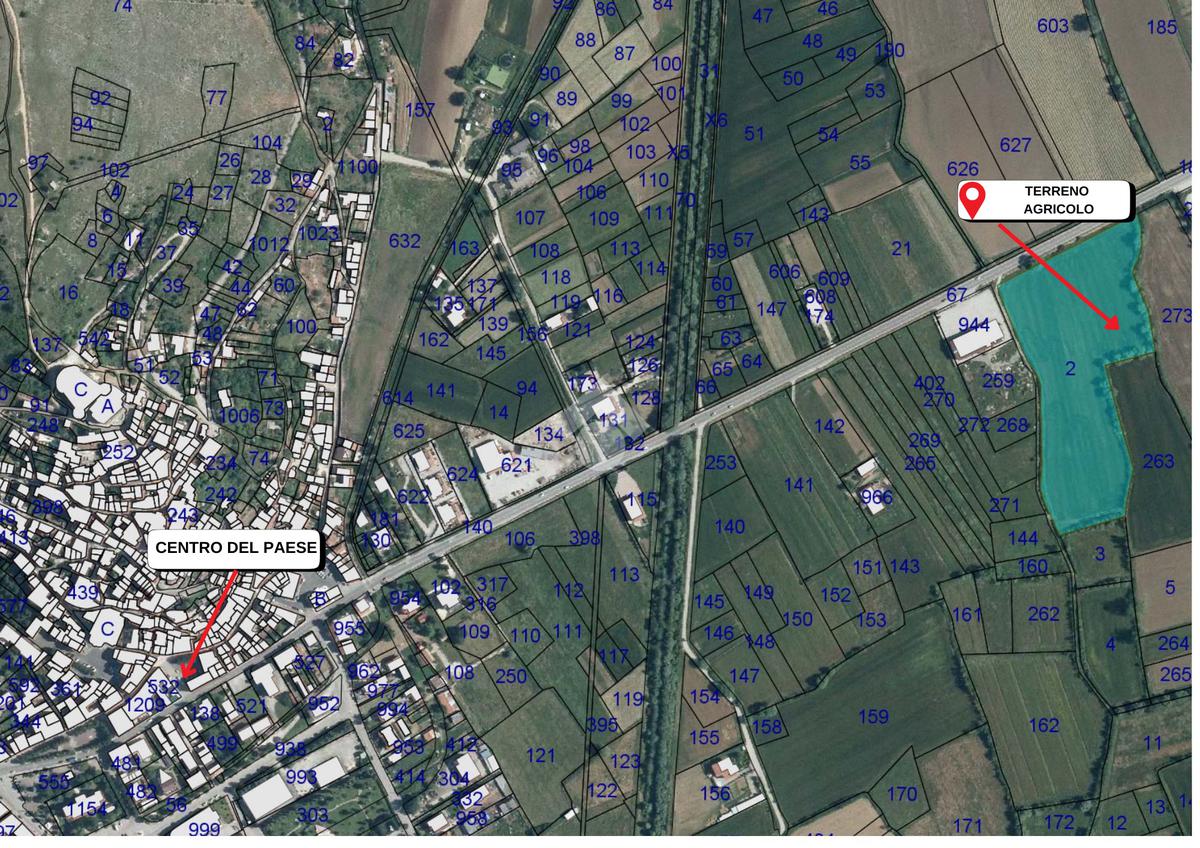Click parcel number 993
The height and width of the screenshot is (848, 1200).
[301, 777]
